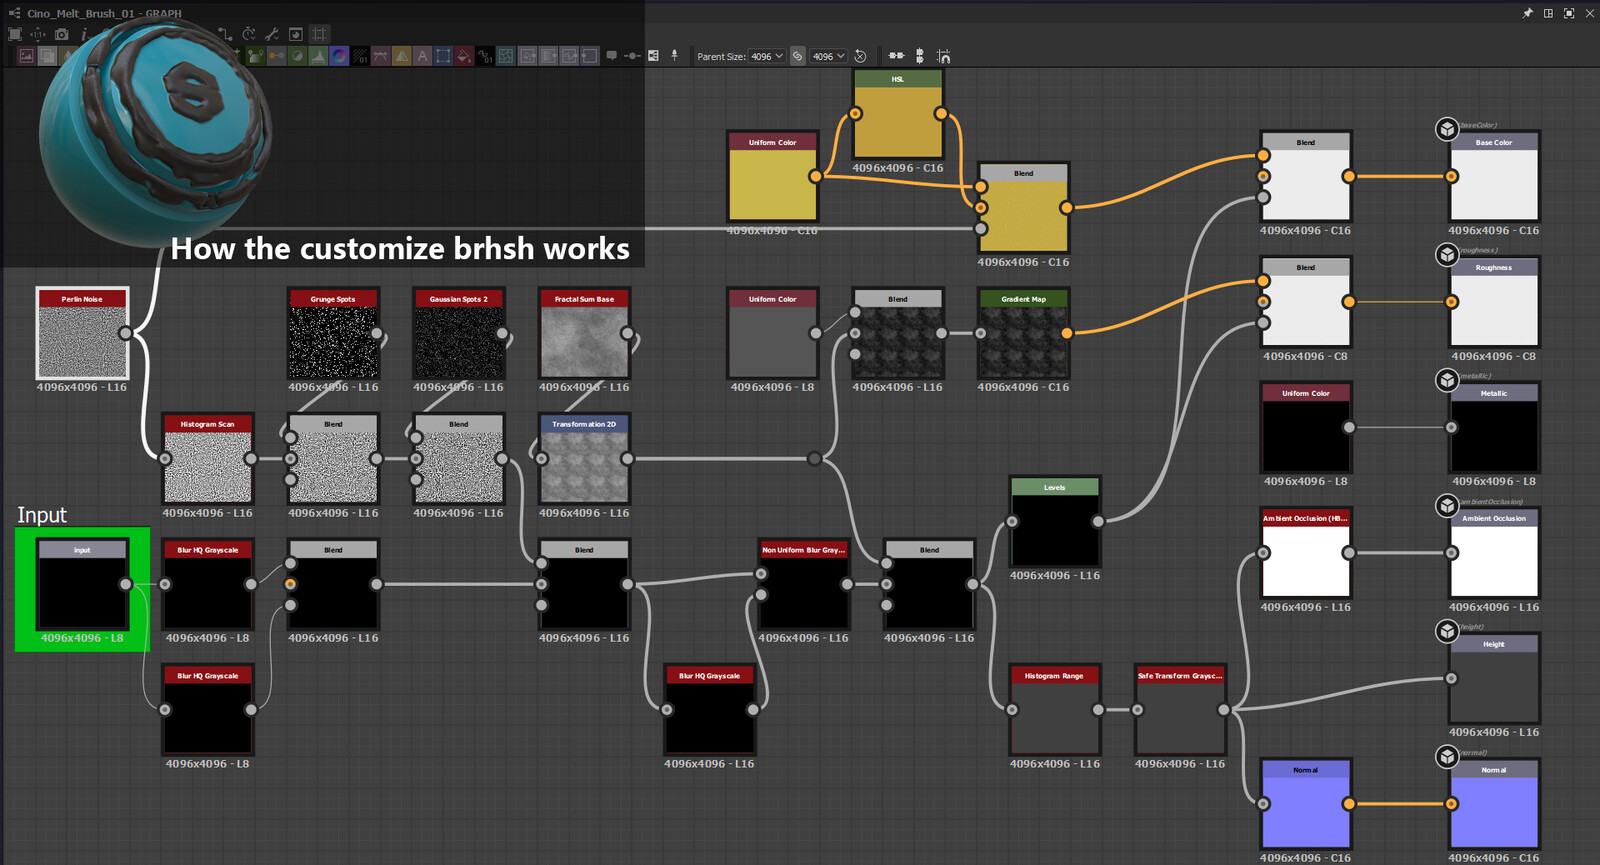This screenshot has height=865, width=1600.
Task: Add a Blend node from toolbar
Action: [x=47, y=56]
